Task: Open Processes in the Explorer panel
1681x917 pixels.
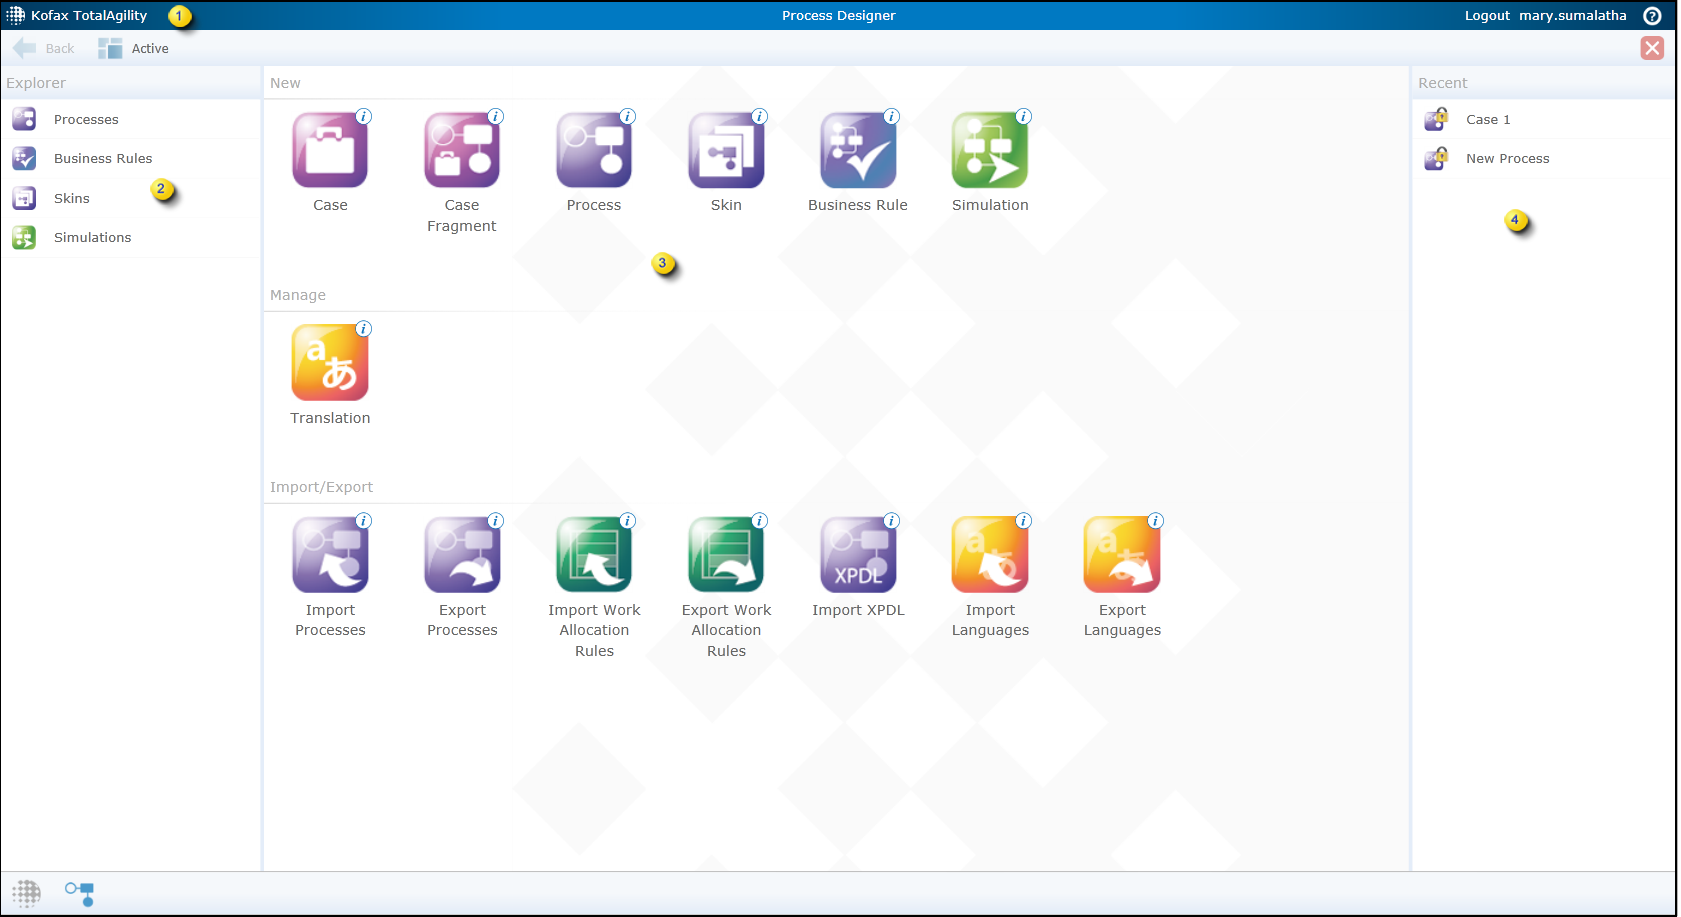Action: (86, 119)
